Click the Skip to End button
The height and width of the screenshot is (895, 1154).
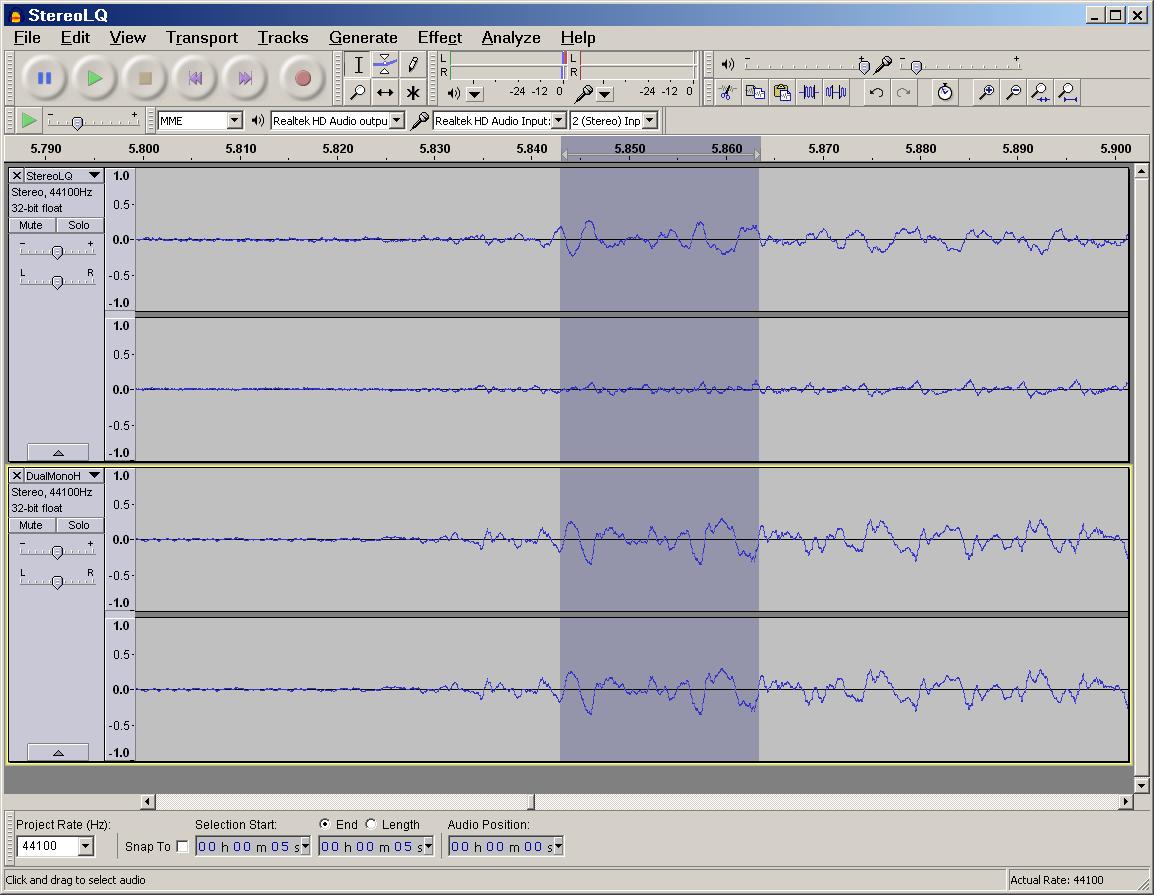coord(245,78)
